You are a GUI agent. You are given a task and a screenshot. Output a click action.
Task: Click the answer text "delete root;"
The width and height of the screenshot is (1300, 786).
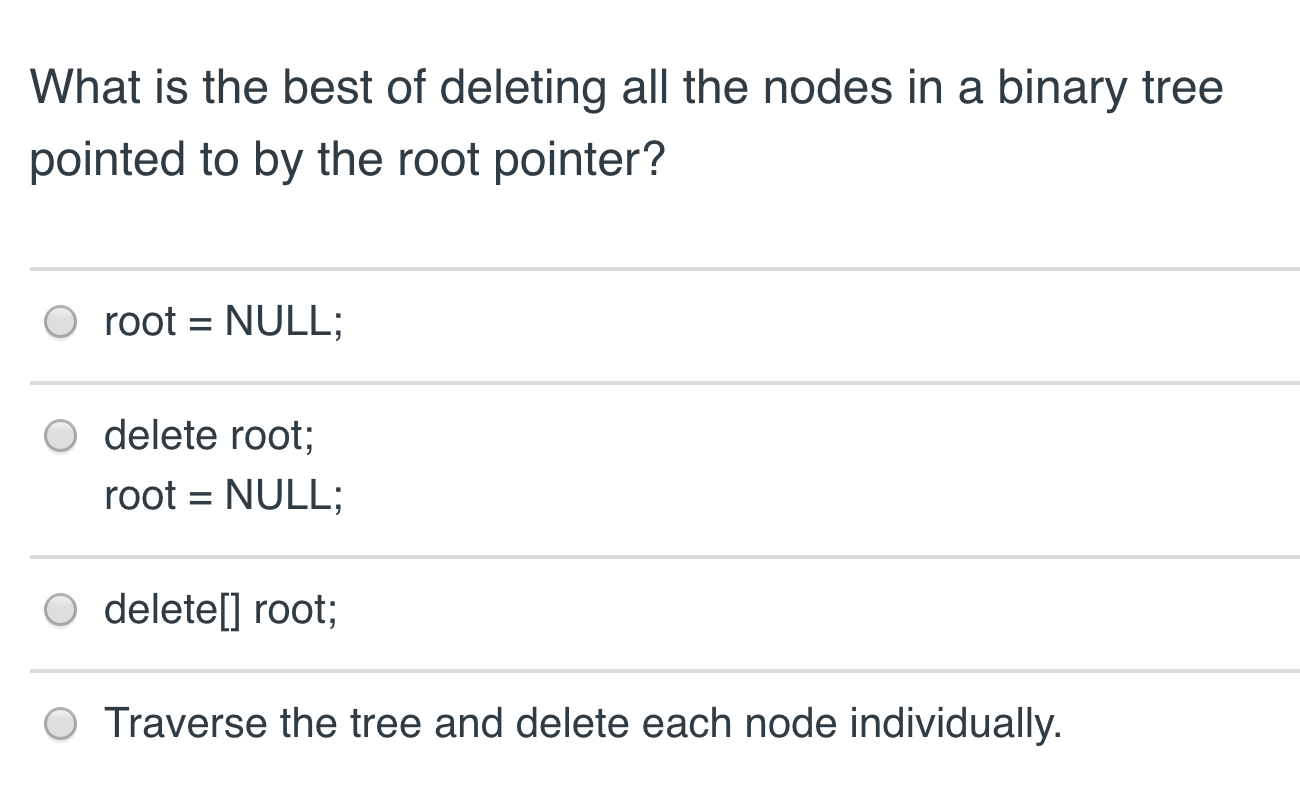209,435
